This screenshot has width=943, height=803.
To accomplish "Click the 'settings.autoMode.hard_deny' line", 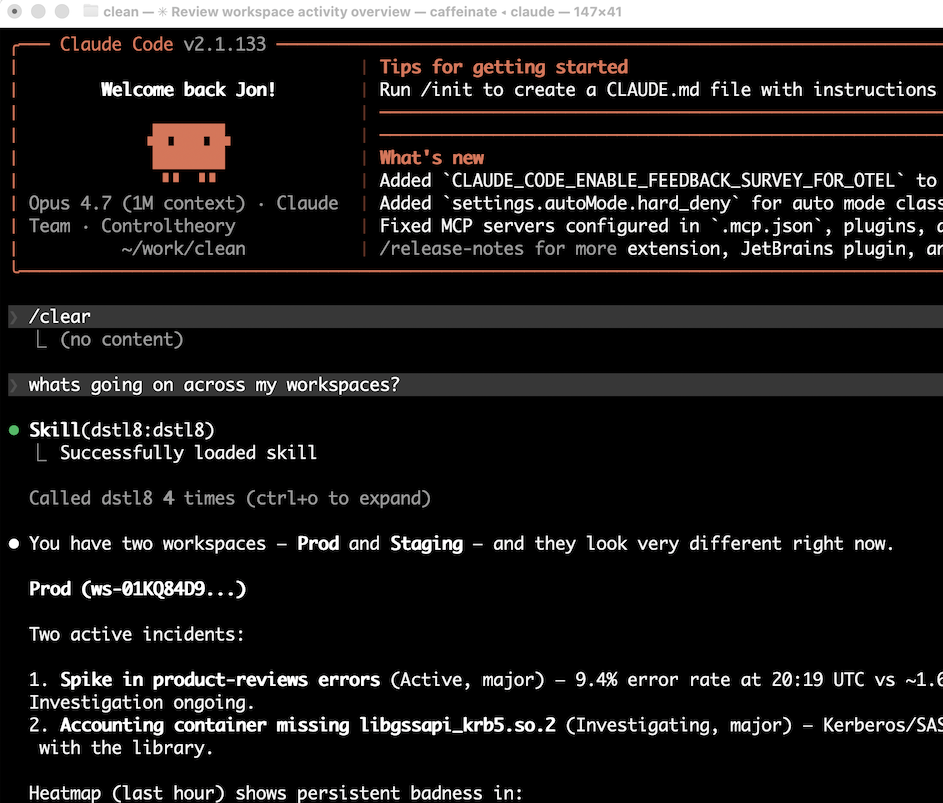I will 661,203.
